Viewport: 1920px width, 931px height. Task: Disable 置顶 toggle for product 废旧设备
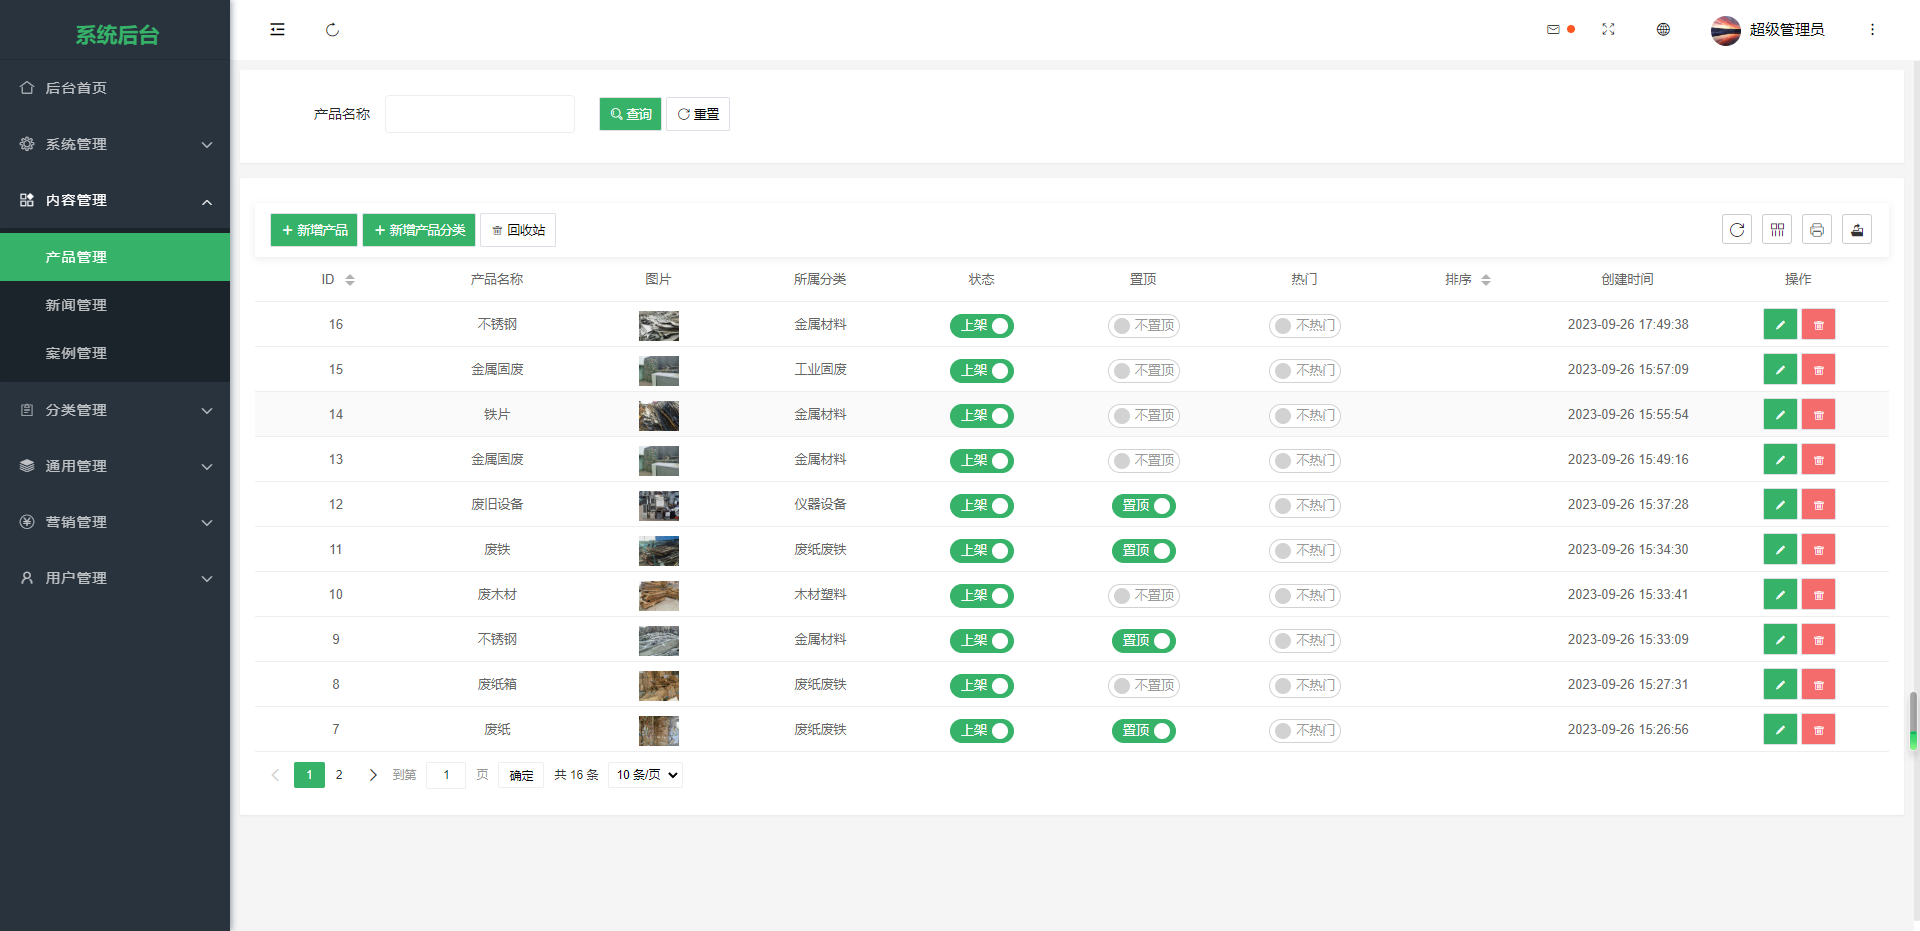point(1143,506)
